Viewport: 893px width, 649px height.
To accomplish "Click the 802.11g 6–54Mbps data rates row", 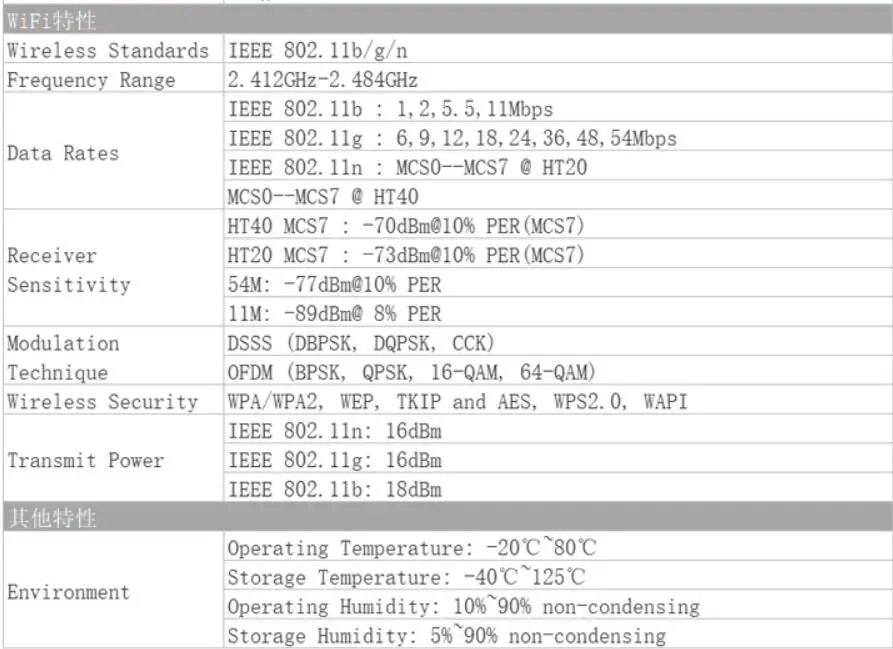I will click(x=452, y=138).
